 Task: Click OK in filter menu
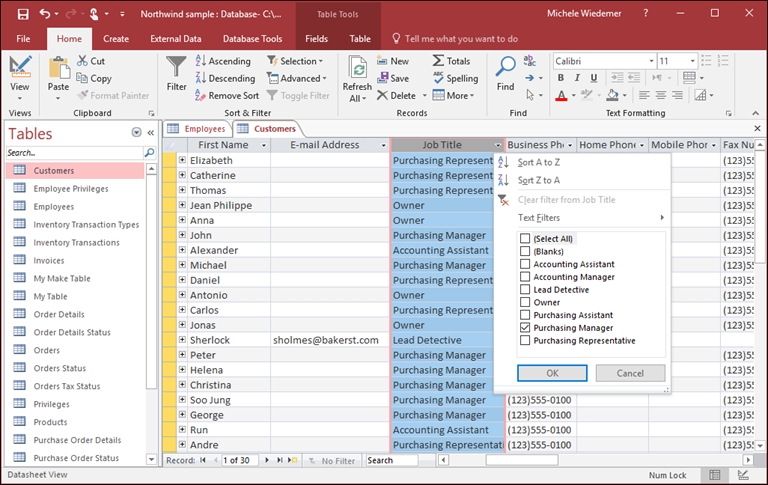point(552,373)
